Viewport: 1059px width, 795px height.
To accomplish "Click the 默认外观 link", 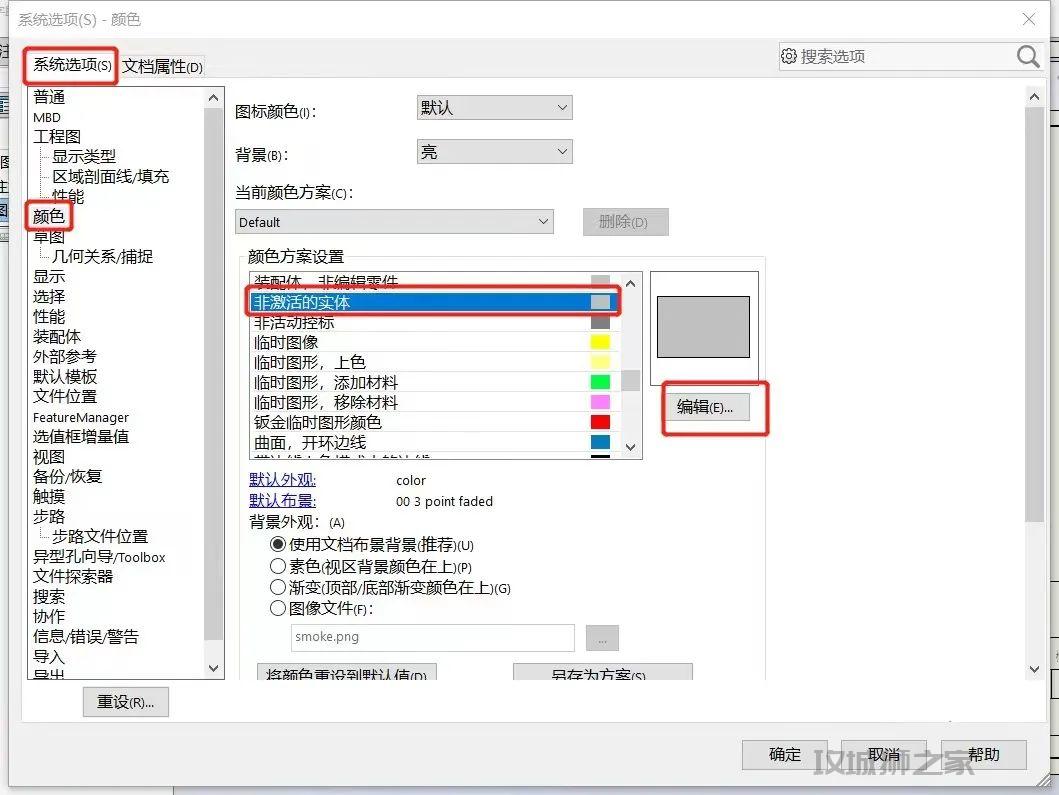I will pos(282,481).
